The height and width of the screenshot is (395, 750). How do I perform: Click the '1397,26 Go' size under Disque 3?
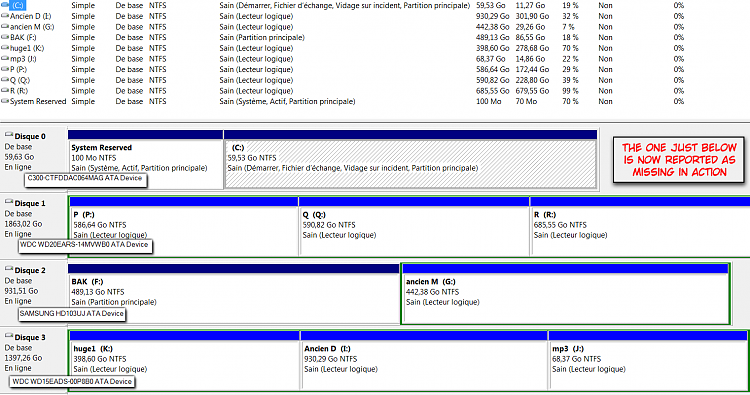click(x=23, y=358)
